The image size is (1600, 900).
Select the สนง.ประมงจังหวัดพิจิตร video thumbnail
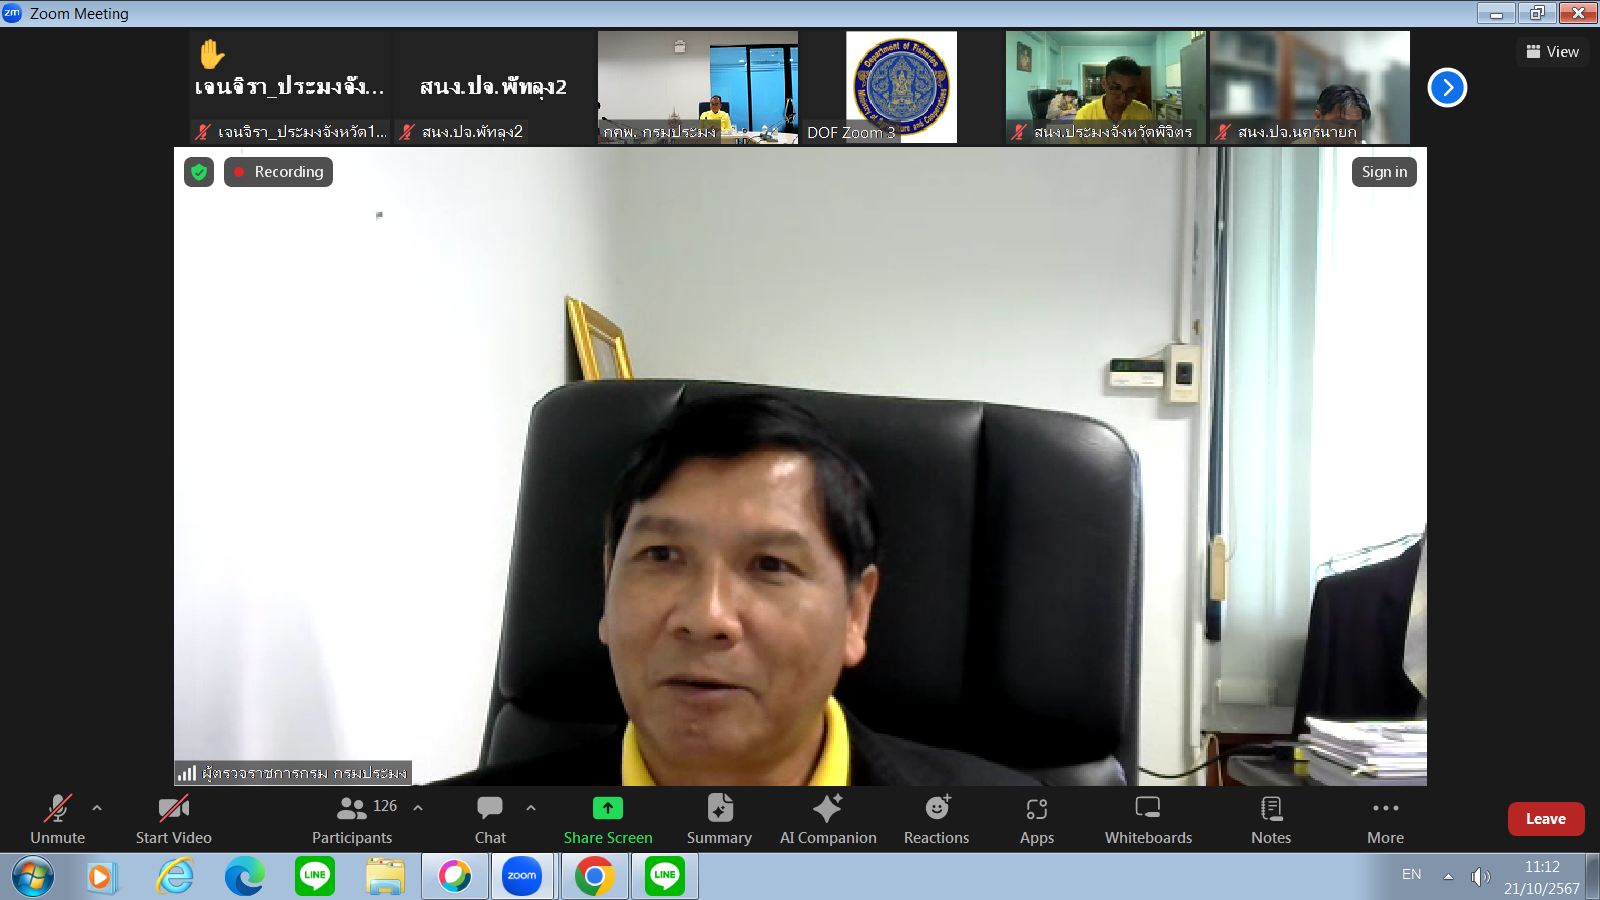click(x=1106, y=87)
